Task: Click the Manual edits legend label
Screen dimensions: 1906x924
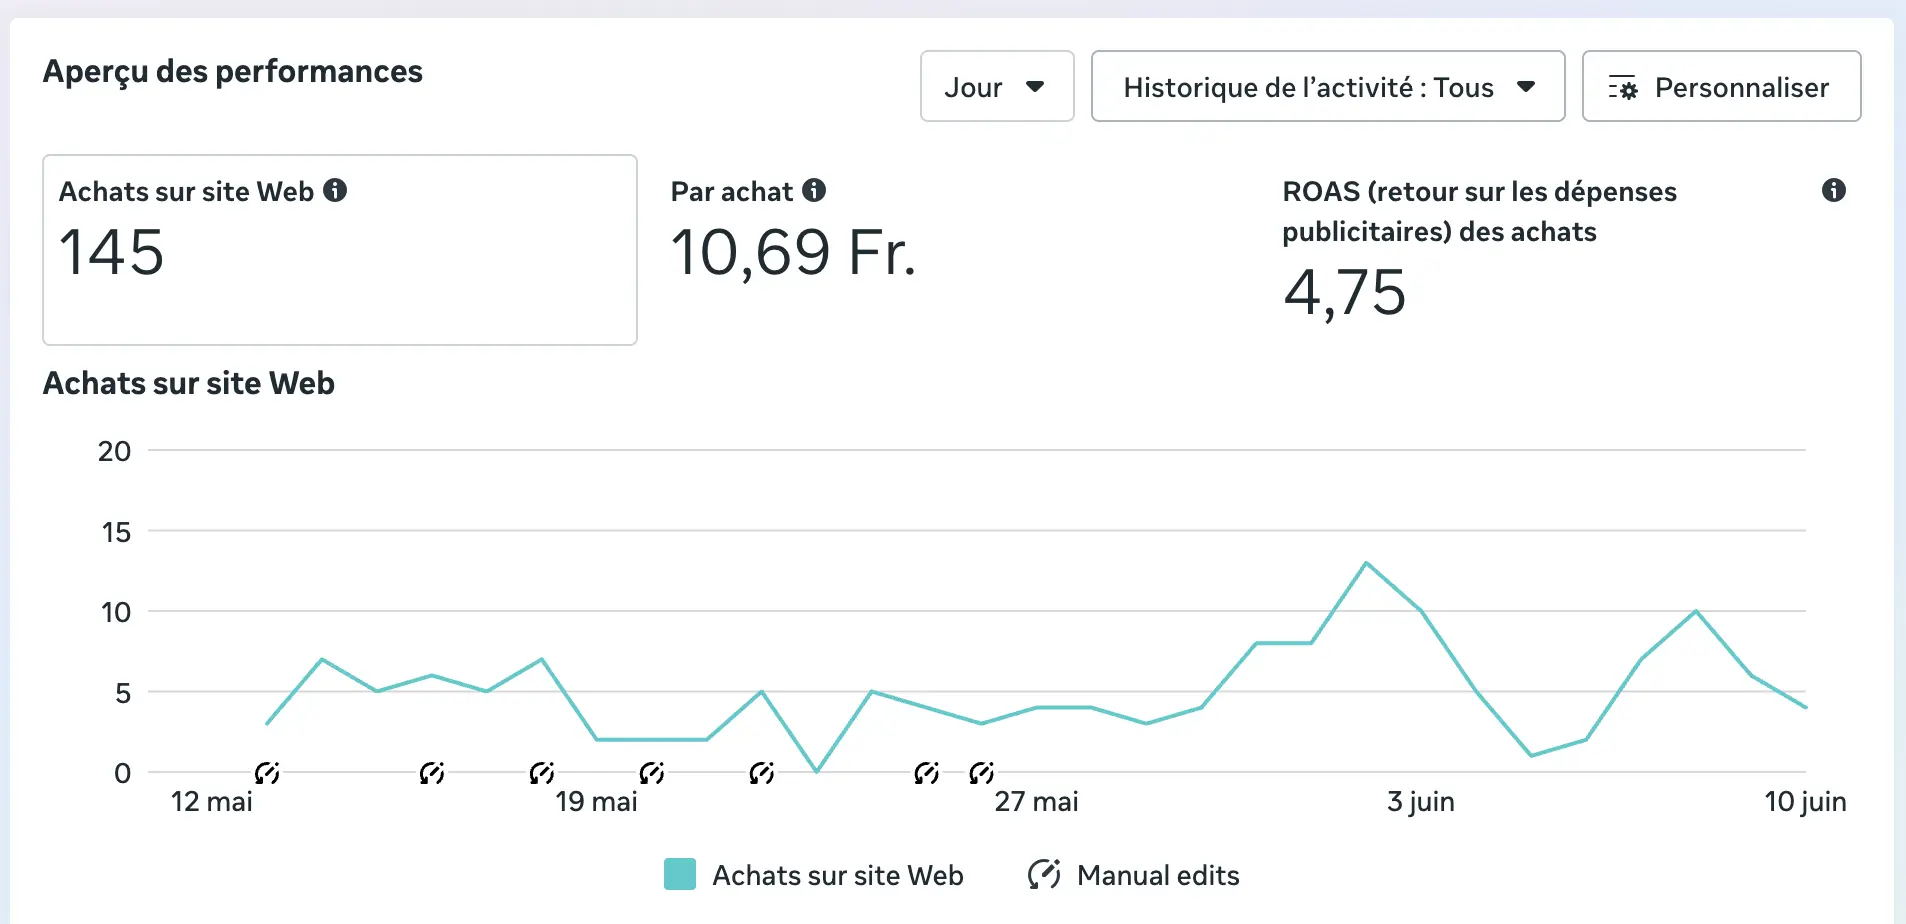Action: point(1158,875)
